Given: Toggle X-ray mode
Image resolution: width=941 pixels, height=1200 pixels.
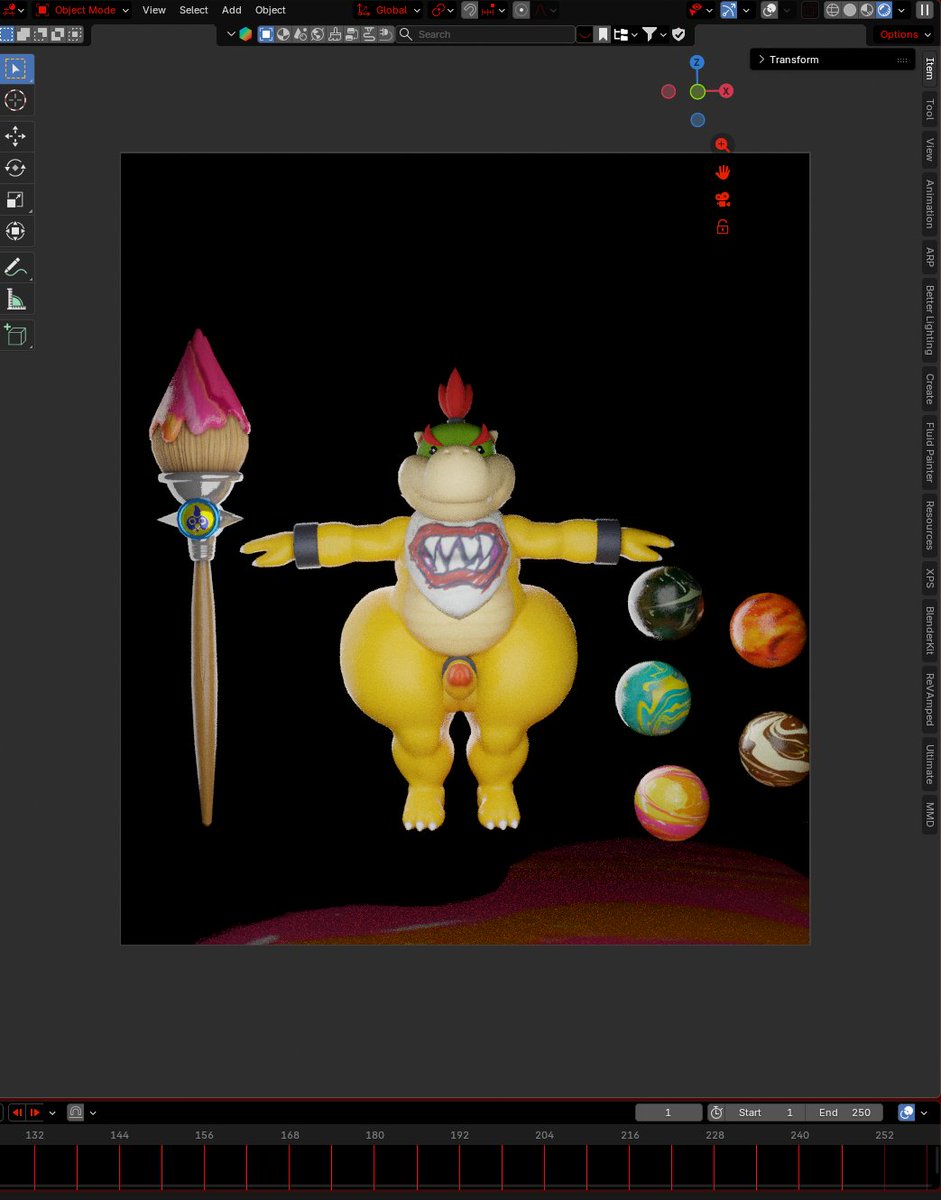Looking at the screenshot, I should point(809,10).
